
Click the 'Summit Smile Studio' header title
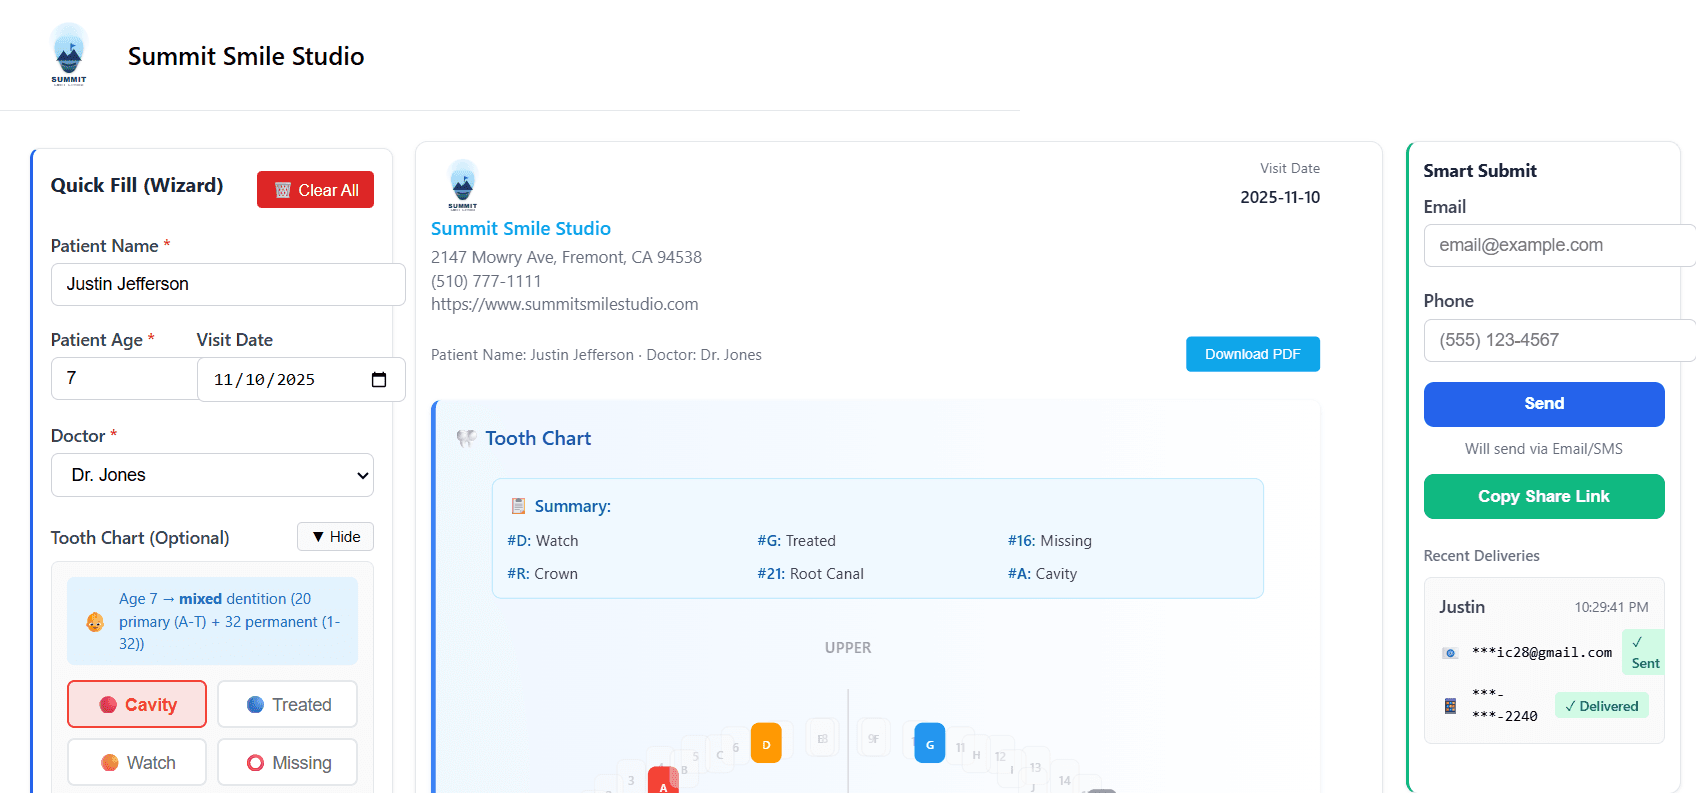tap(246, 56)
